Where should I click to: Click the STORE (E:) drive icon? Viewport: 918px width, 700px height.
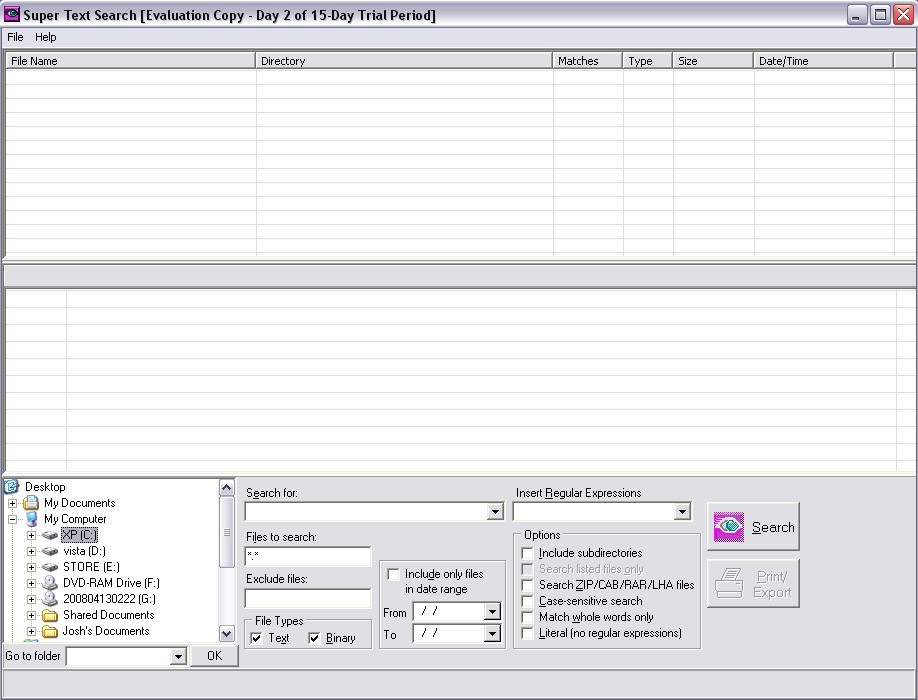click(x=50, y=567)
